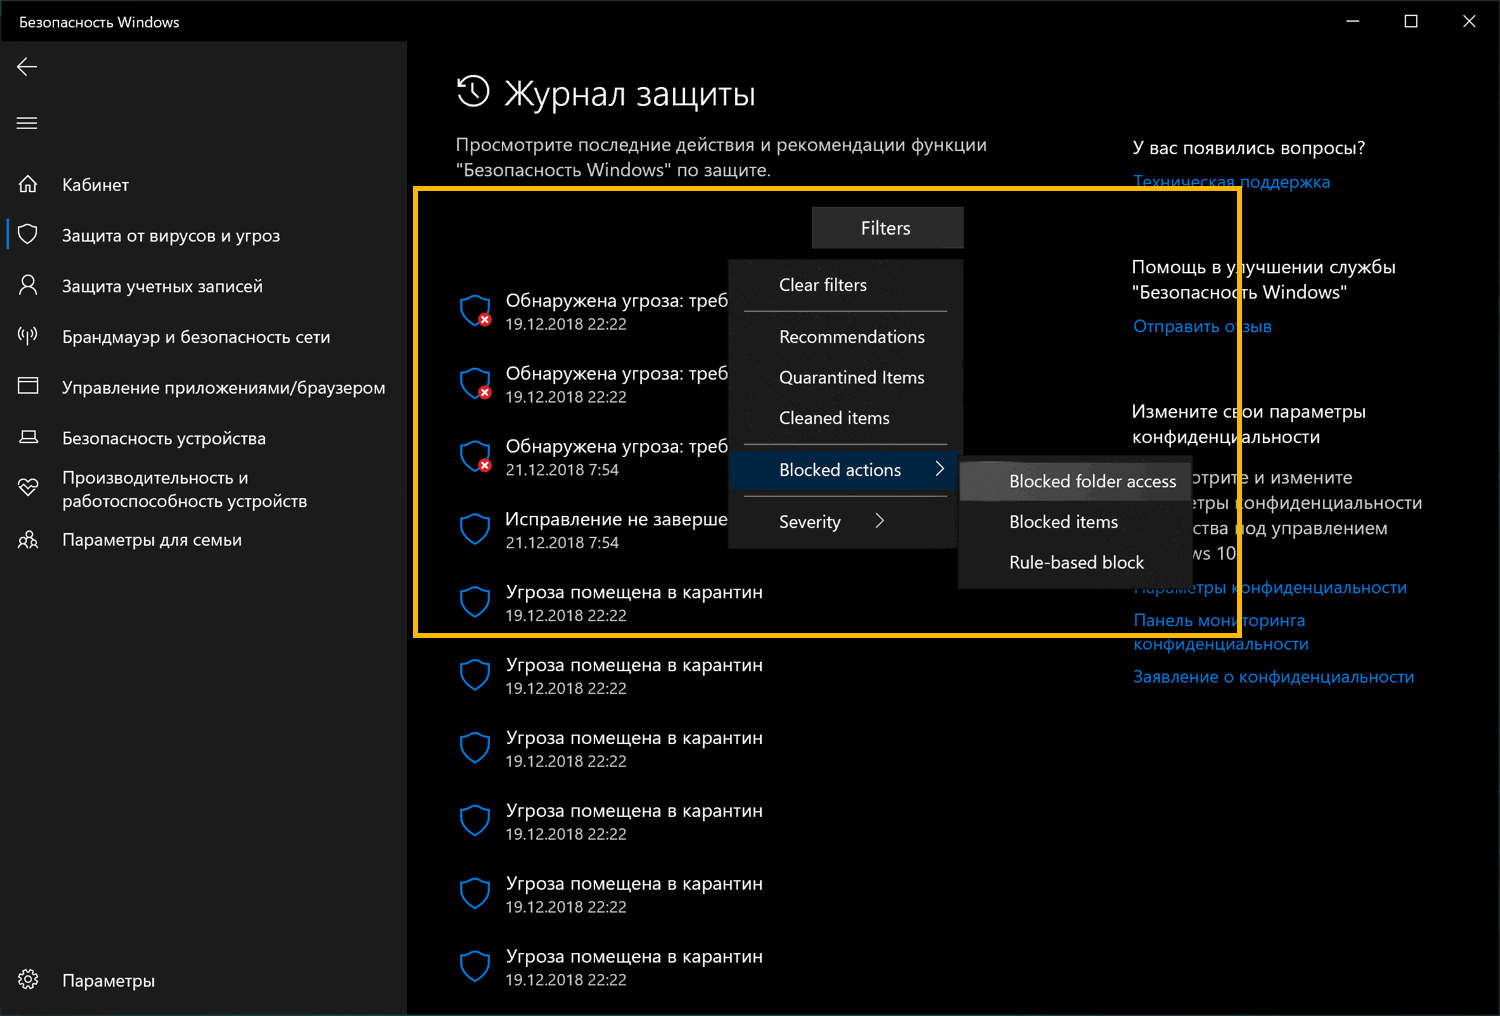Click the app and browser control icon
The height and width of the screenshot is (1016, 1500).
tap(28, 386)
